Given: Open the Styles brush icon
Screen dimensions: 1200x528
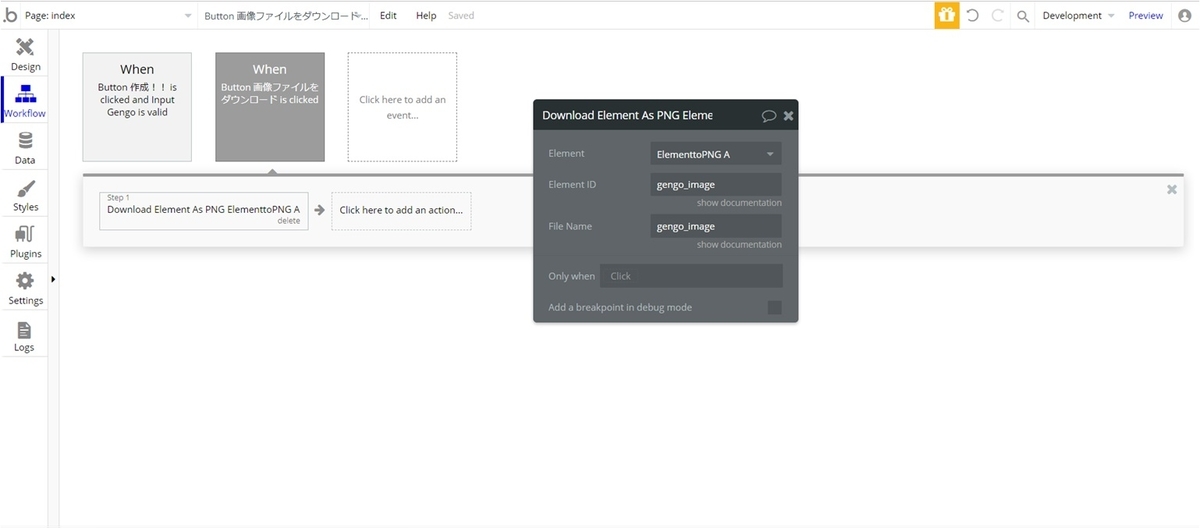Looking at the screenshot, I should pos(26,188).
